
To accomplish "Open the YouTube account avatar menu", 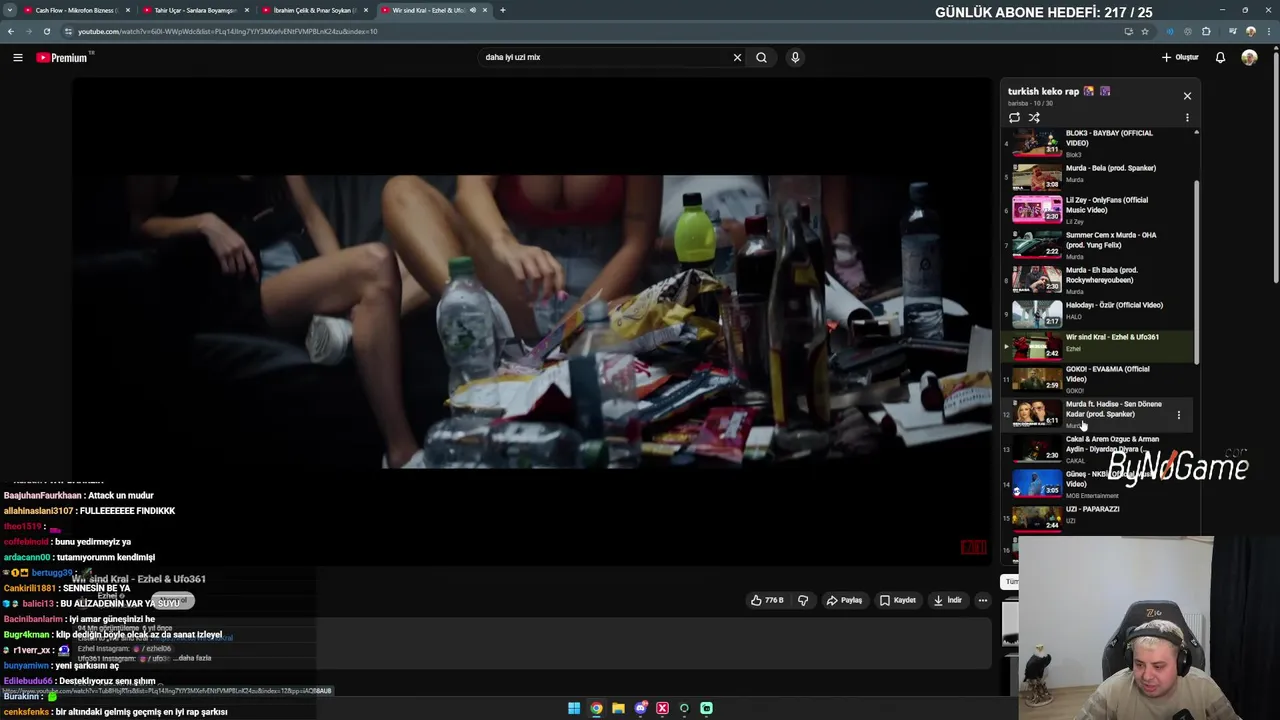I will click(x=1249, y=57).
